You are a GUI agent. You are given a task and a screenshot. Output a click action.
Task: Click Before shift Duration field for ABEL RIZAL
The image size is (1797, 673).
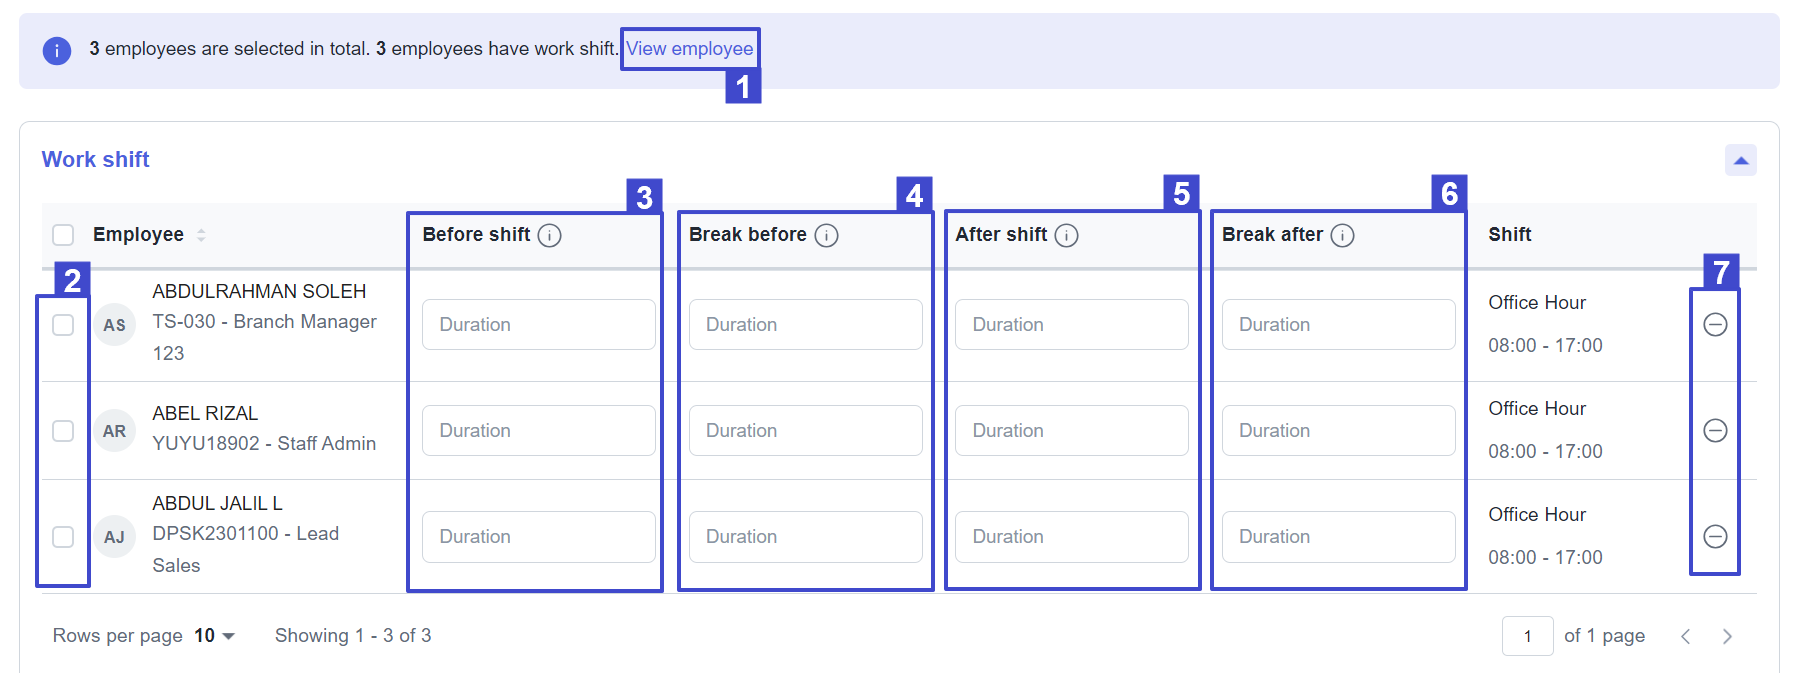(539, 431)
